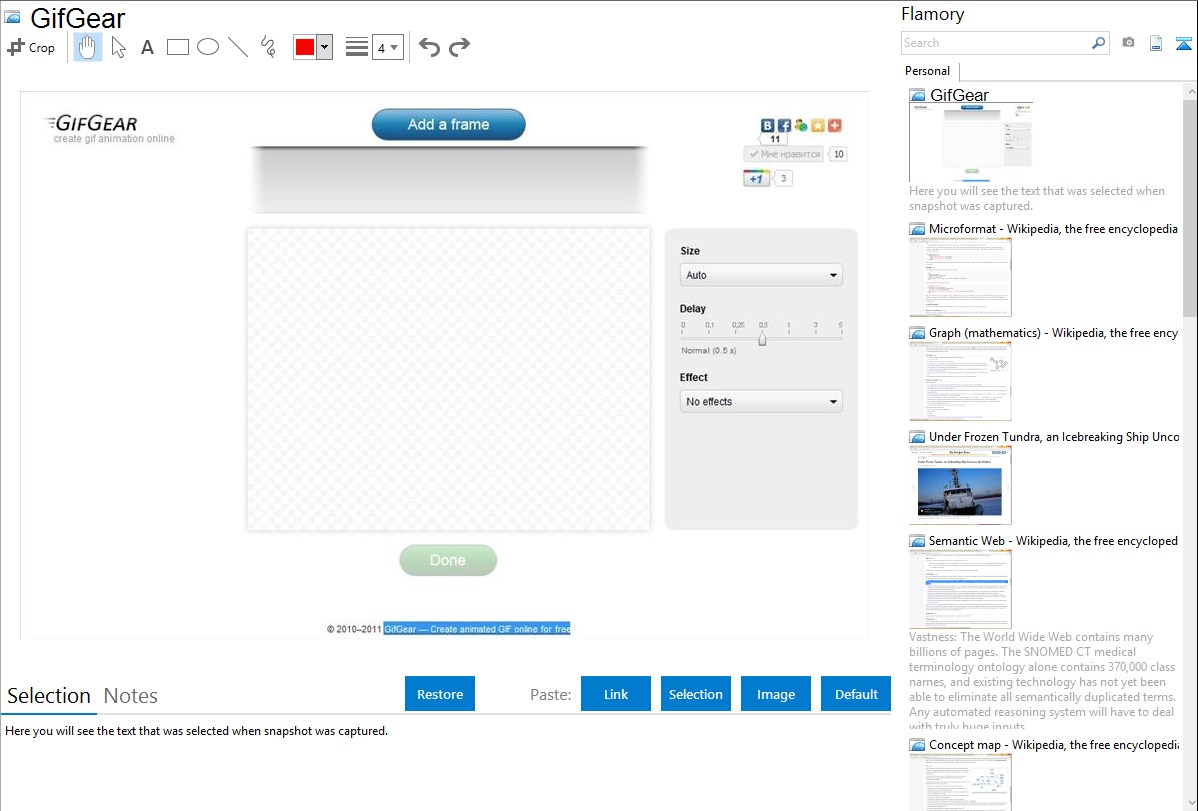Viewport: 1198px width, 811px height.
Task: Undo the last annotation
Action: [429, 47]
